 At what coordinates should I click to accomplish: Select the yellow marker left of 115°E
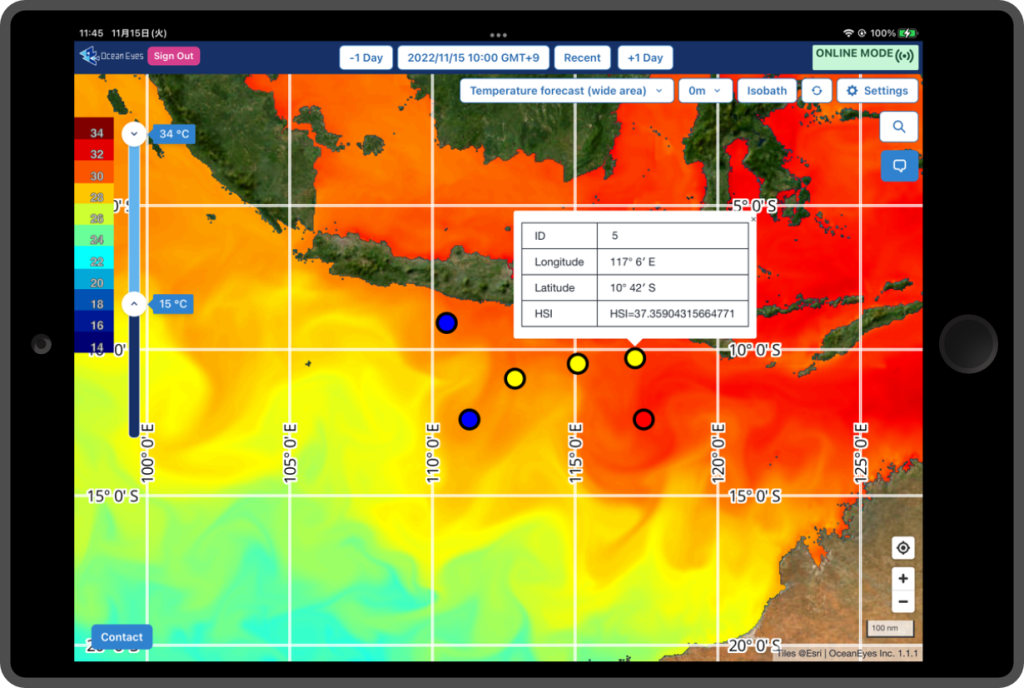[515, 379]
